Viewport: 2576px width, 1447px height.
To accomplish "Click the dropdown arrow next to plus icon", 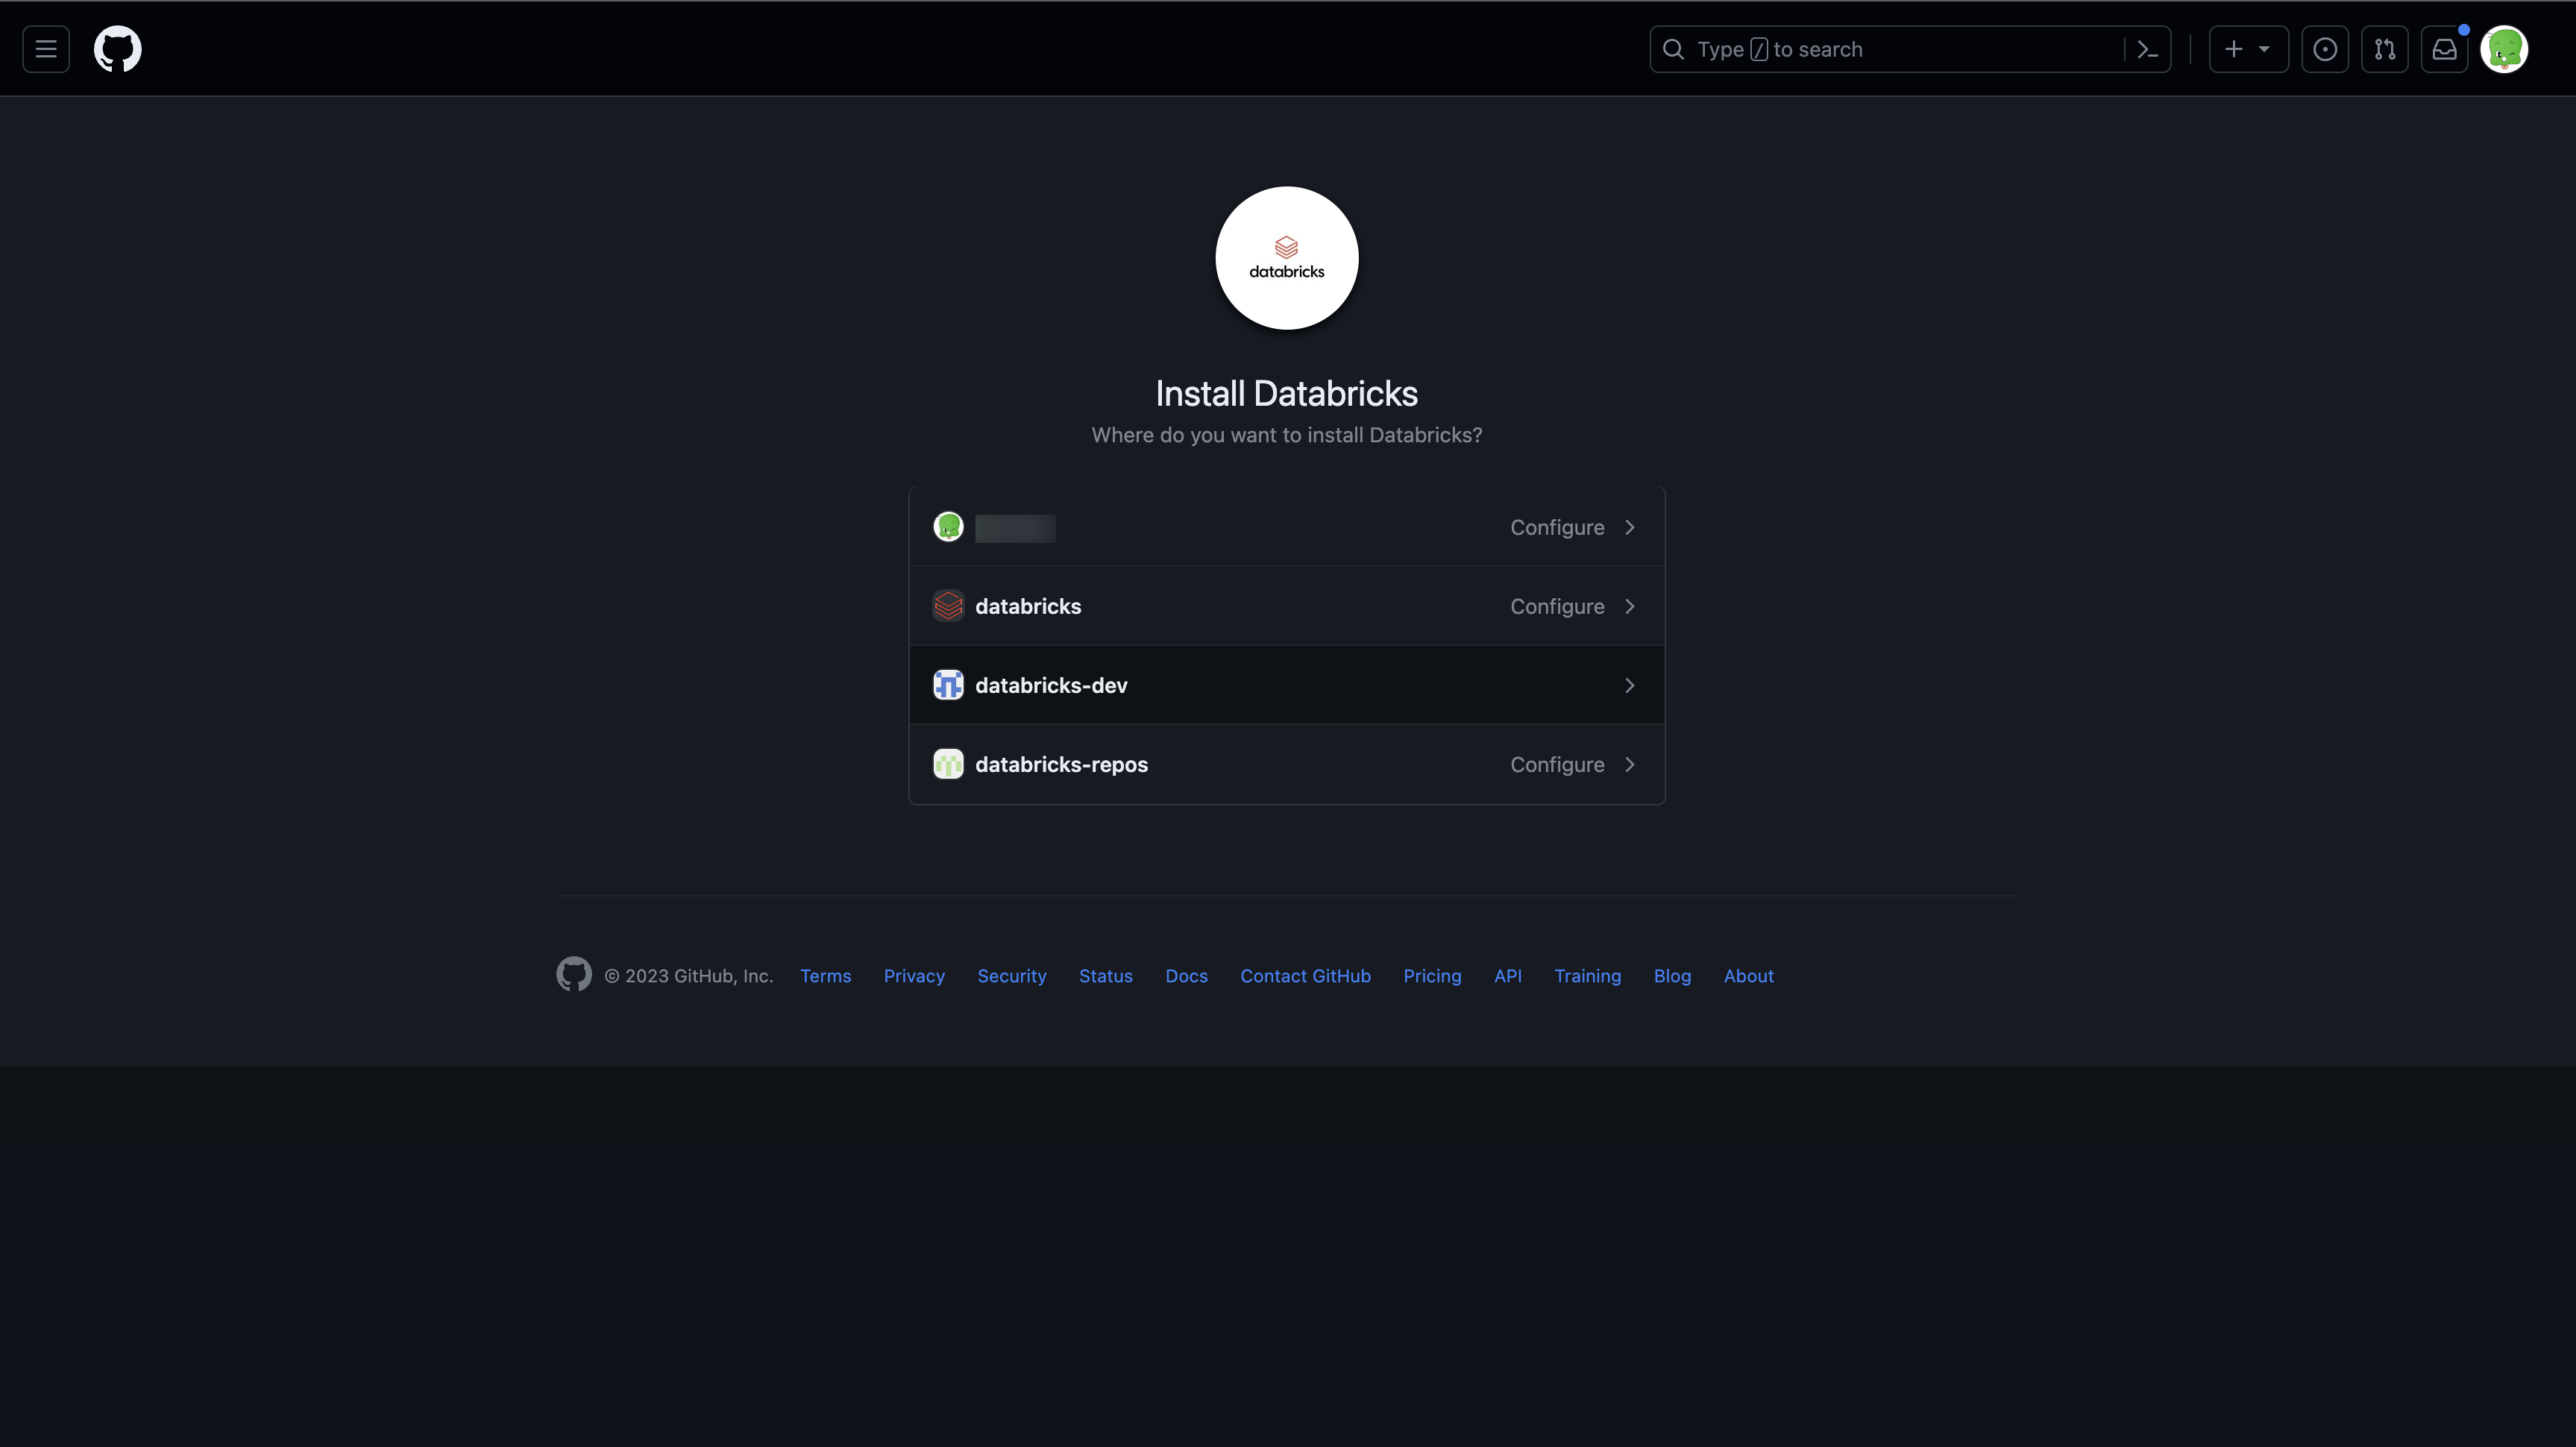I will click(2264, 48).
